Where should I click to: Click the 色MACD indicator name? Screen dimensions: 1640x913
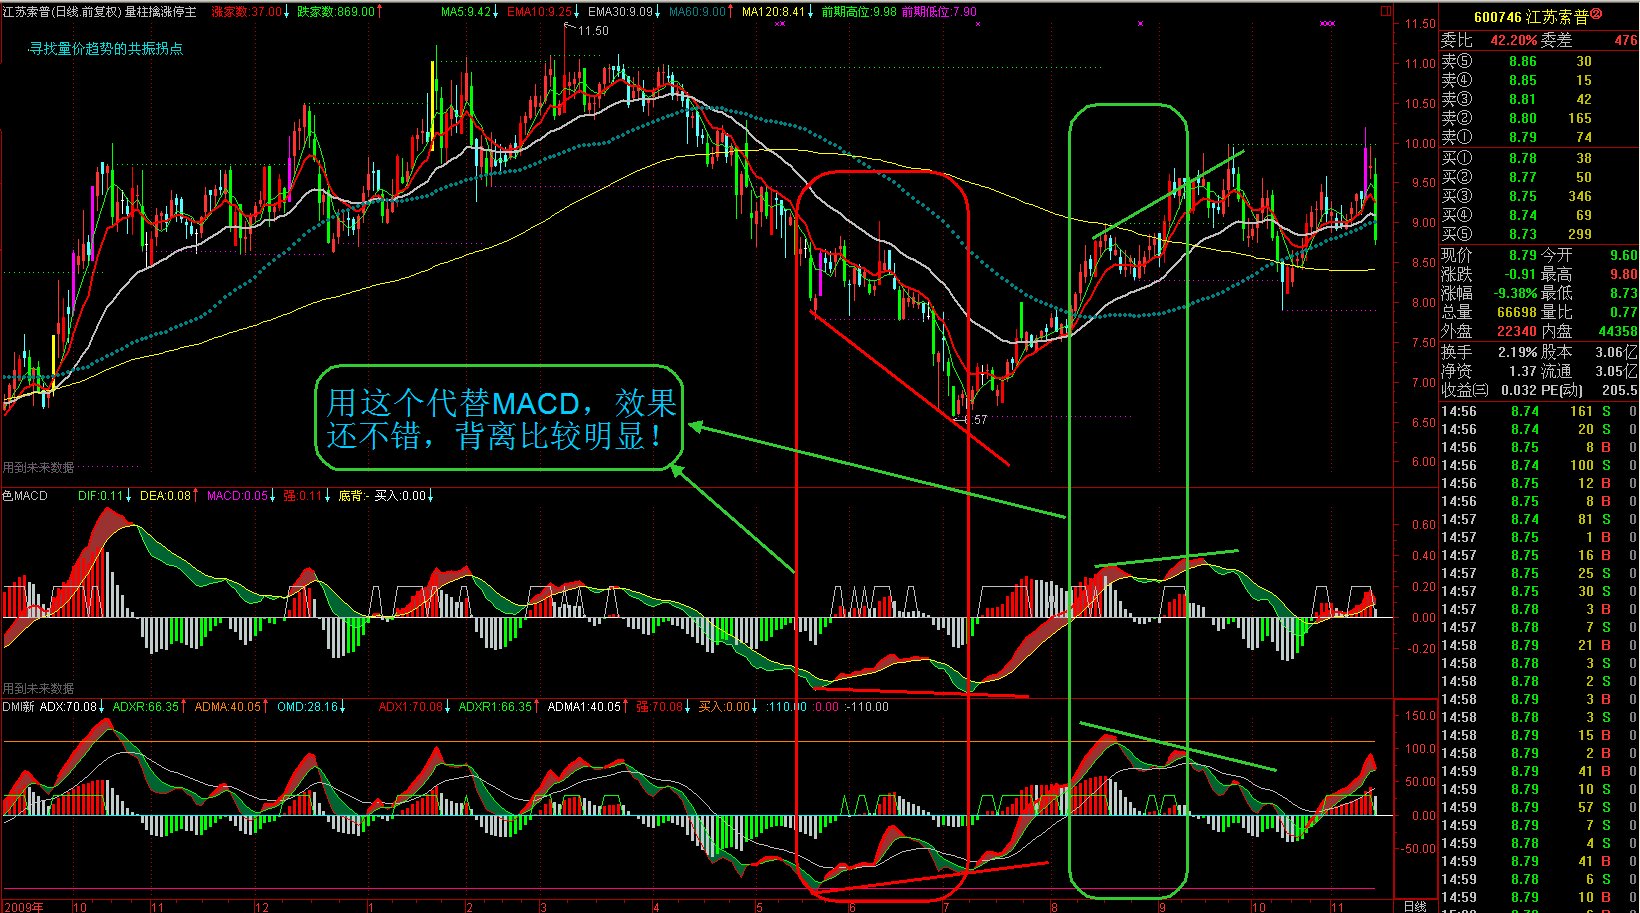pyautogui.click(x=25, y=496)
